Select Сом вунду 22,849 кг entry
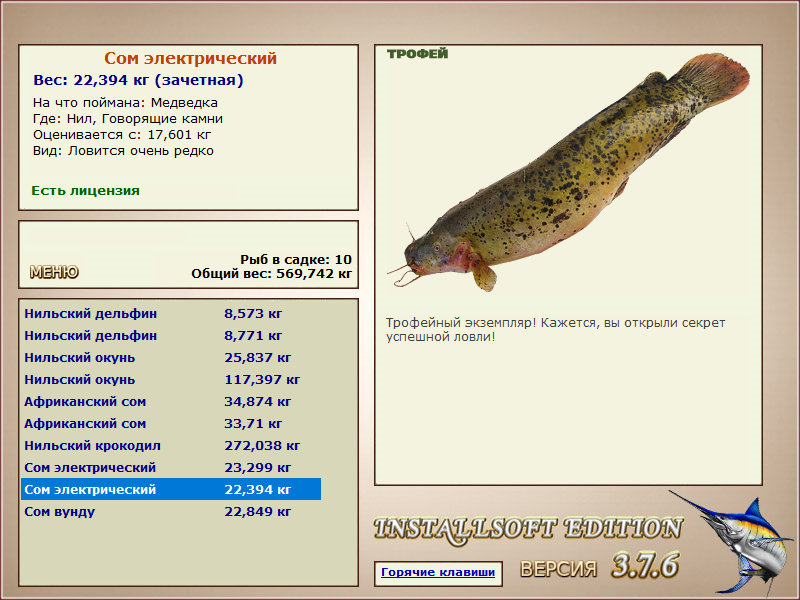The width and height of the screenshot is (800, 600). [x=171, y=511]
